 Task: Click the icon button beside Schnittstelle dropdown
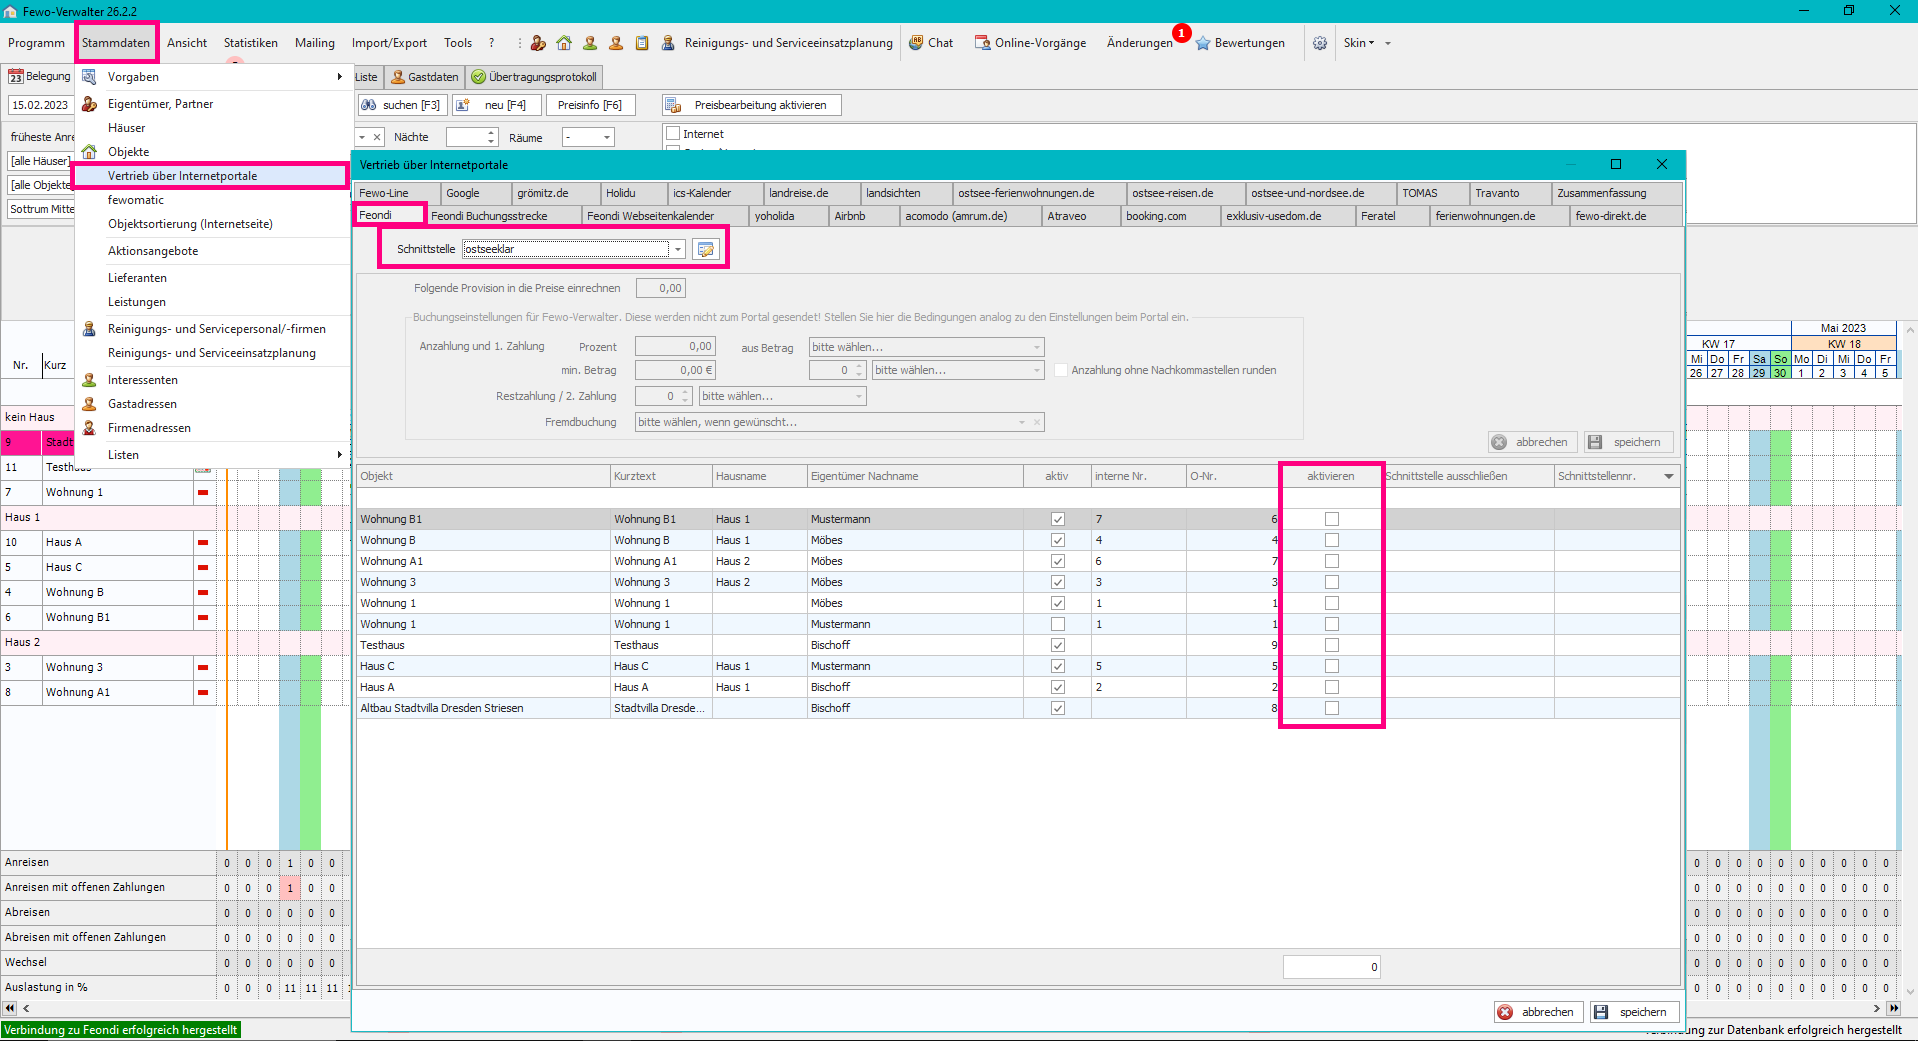pos(706,249)
